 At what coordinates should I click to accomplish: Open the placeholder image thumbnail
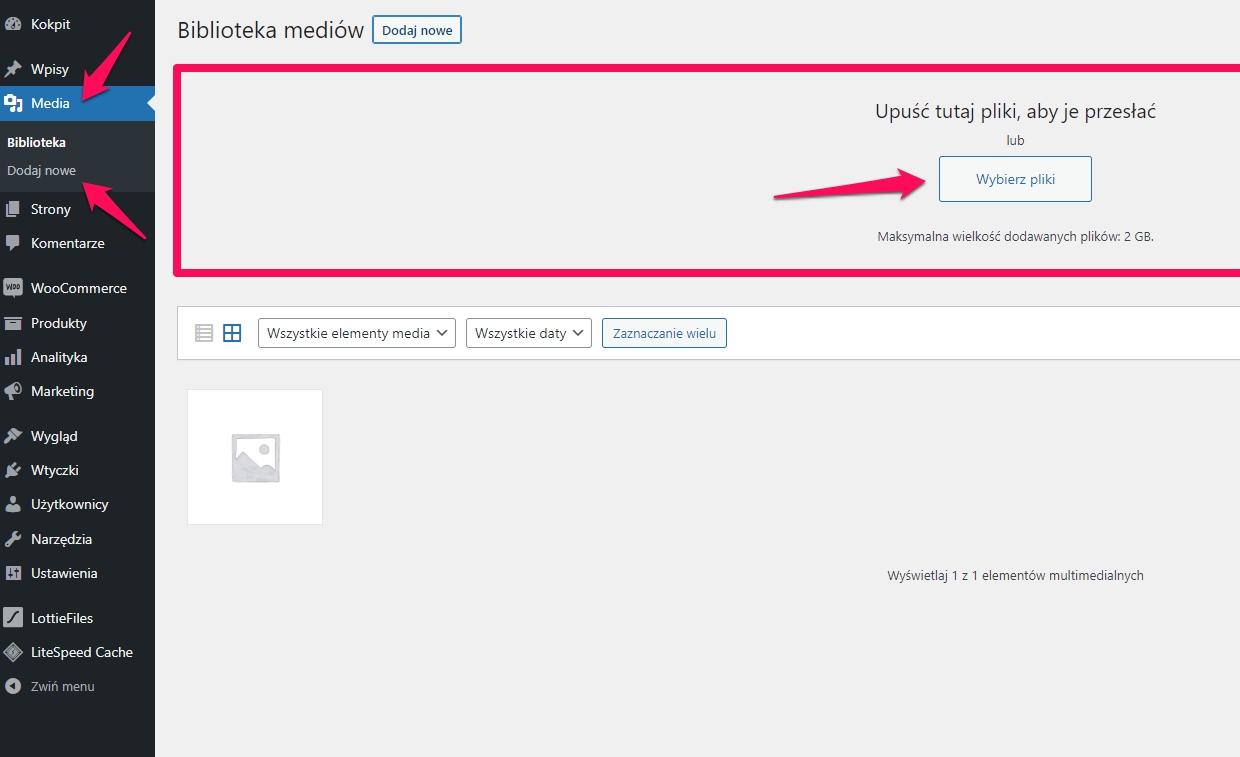point(255,457)
